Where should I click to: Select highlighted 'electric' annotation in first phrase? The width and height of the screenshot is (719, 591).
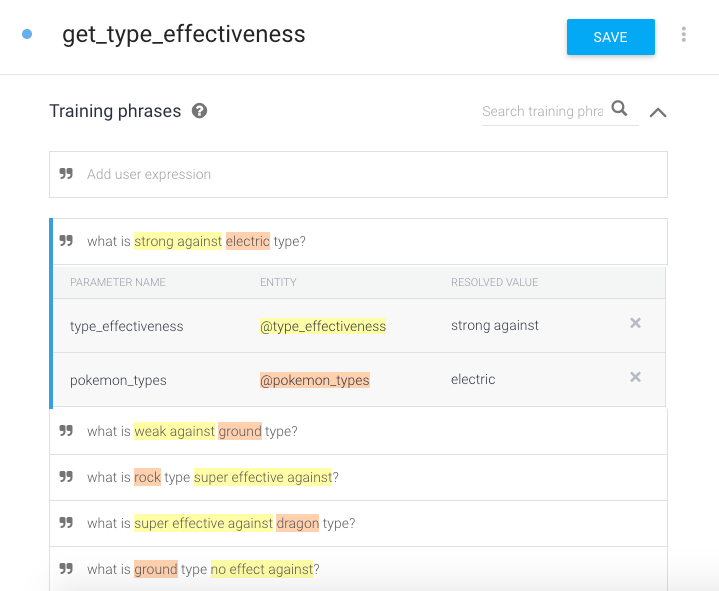click(x=248, y=241)
